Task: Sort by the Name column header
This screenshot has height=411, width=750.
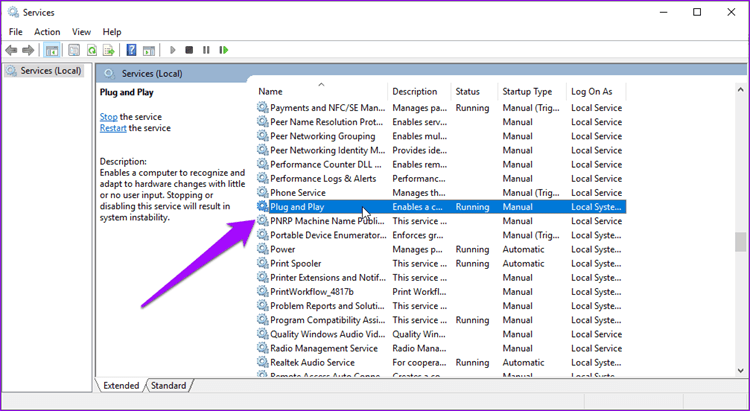Action: click(x=321, y=91)
